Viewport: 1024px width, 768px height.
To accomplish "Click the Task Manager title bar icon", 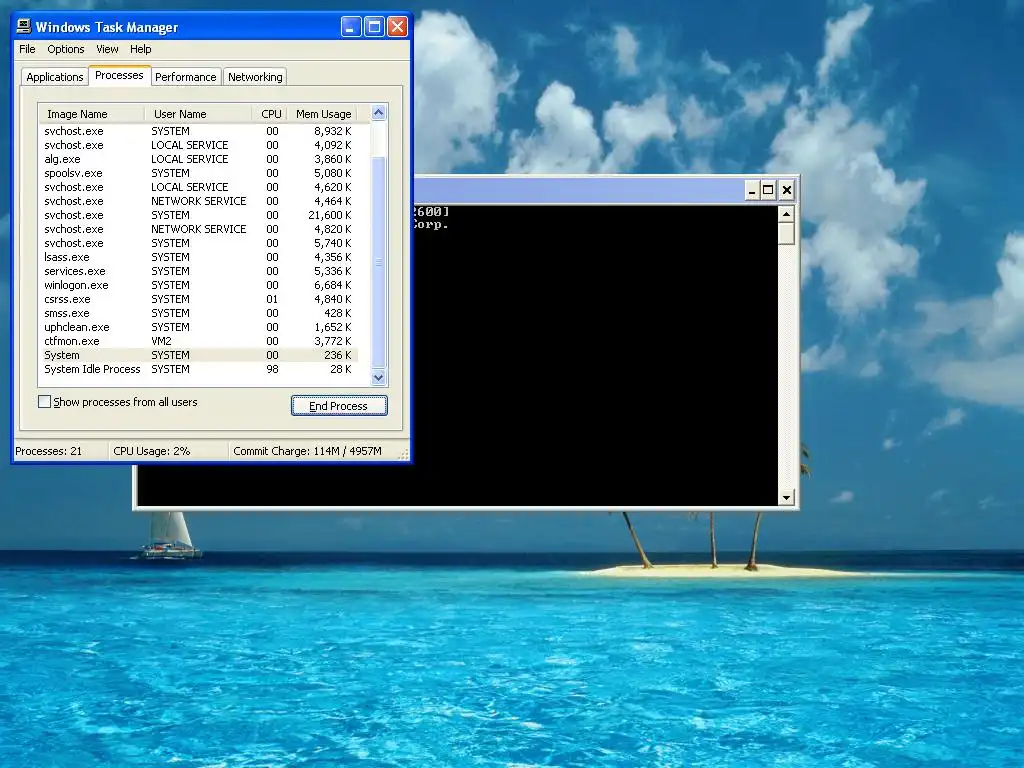I will [24, 26].
